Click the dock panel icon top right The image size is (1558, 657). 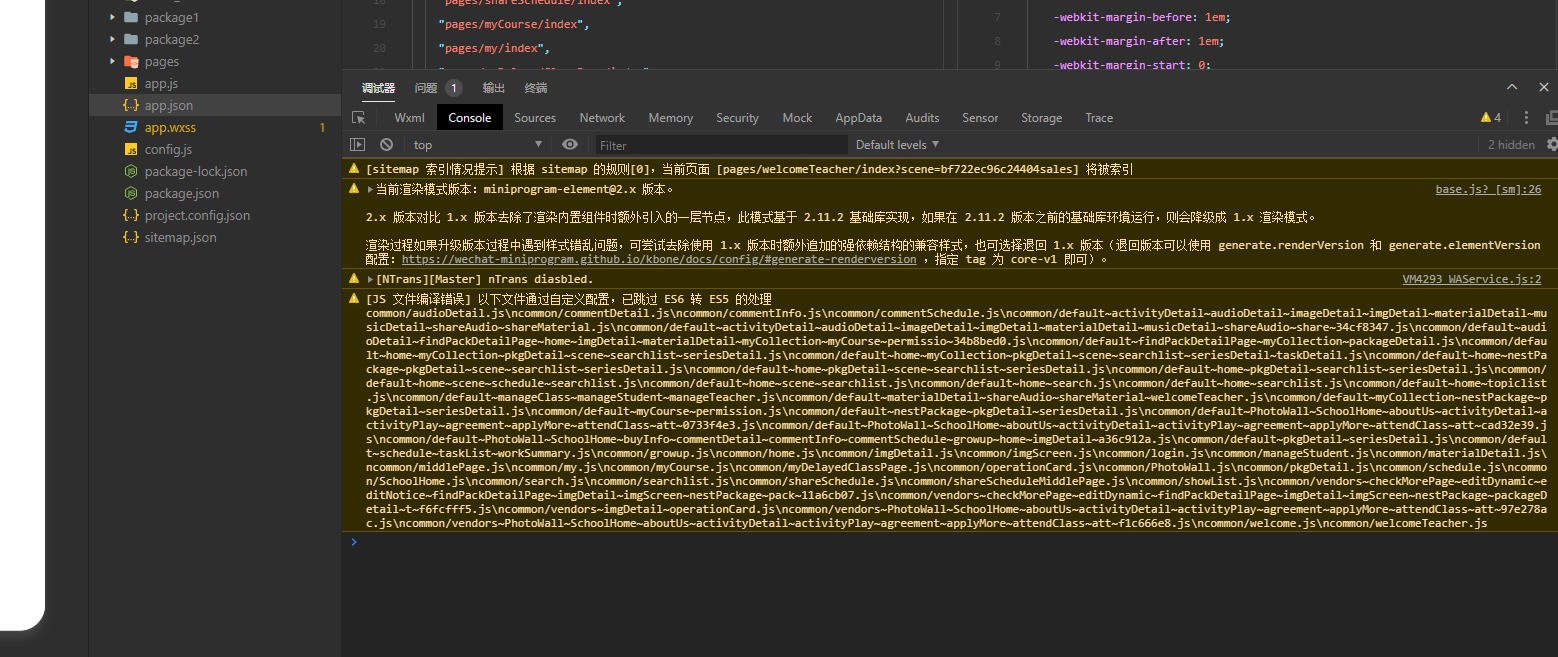click(x=1551, y=117)
